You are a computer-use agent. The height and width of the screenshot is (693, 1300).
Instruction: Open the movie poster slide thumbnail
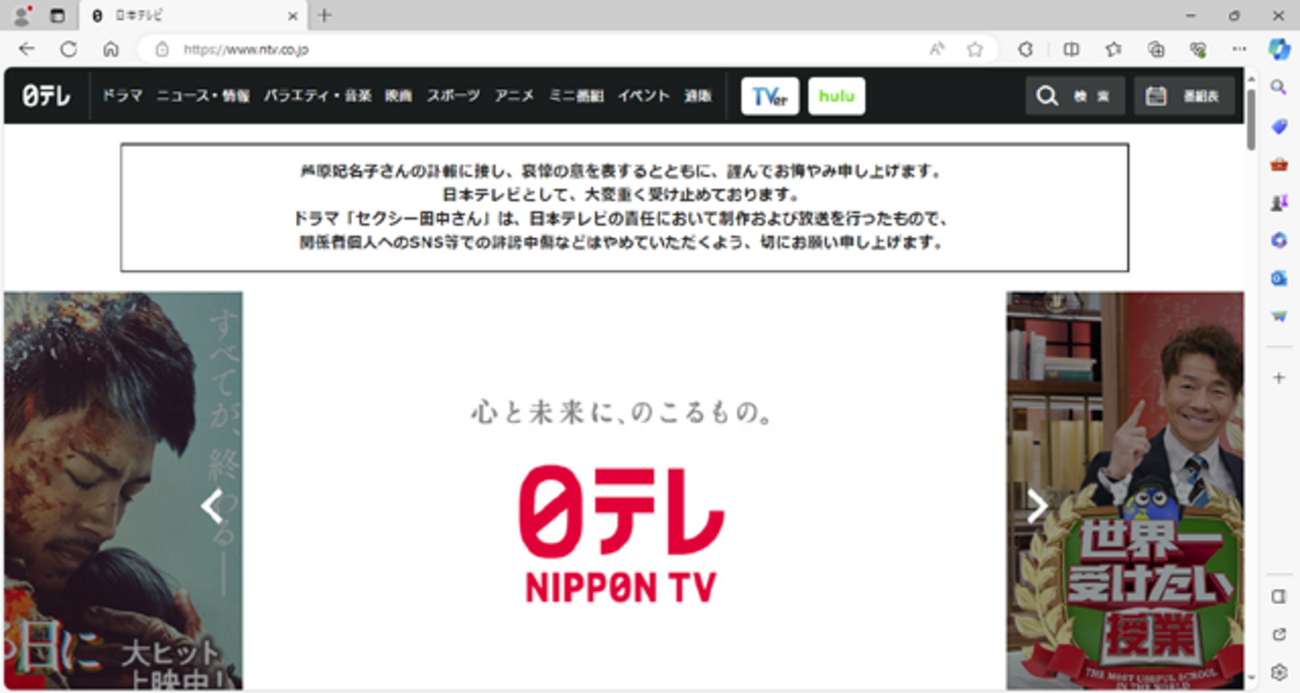pyautogui.click(x=123, y=490)
